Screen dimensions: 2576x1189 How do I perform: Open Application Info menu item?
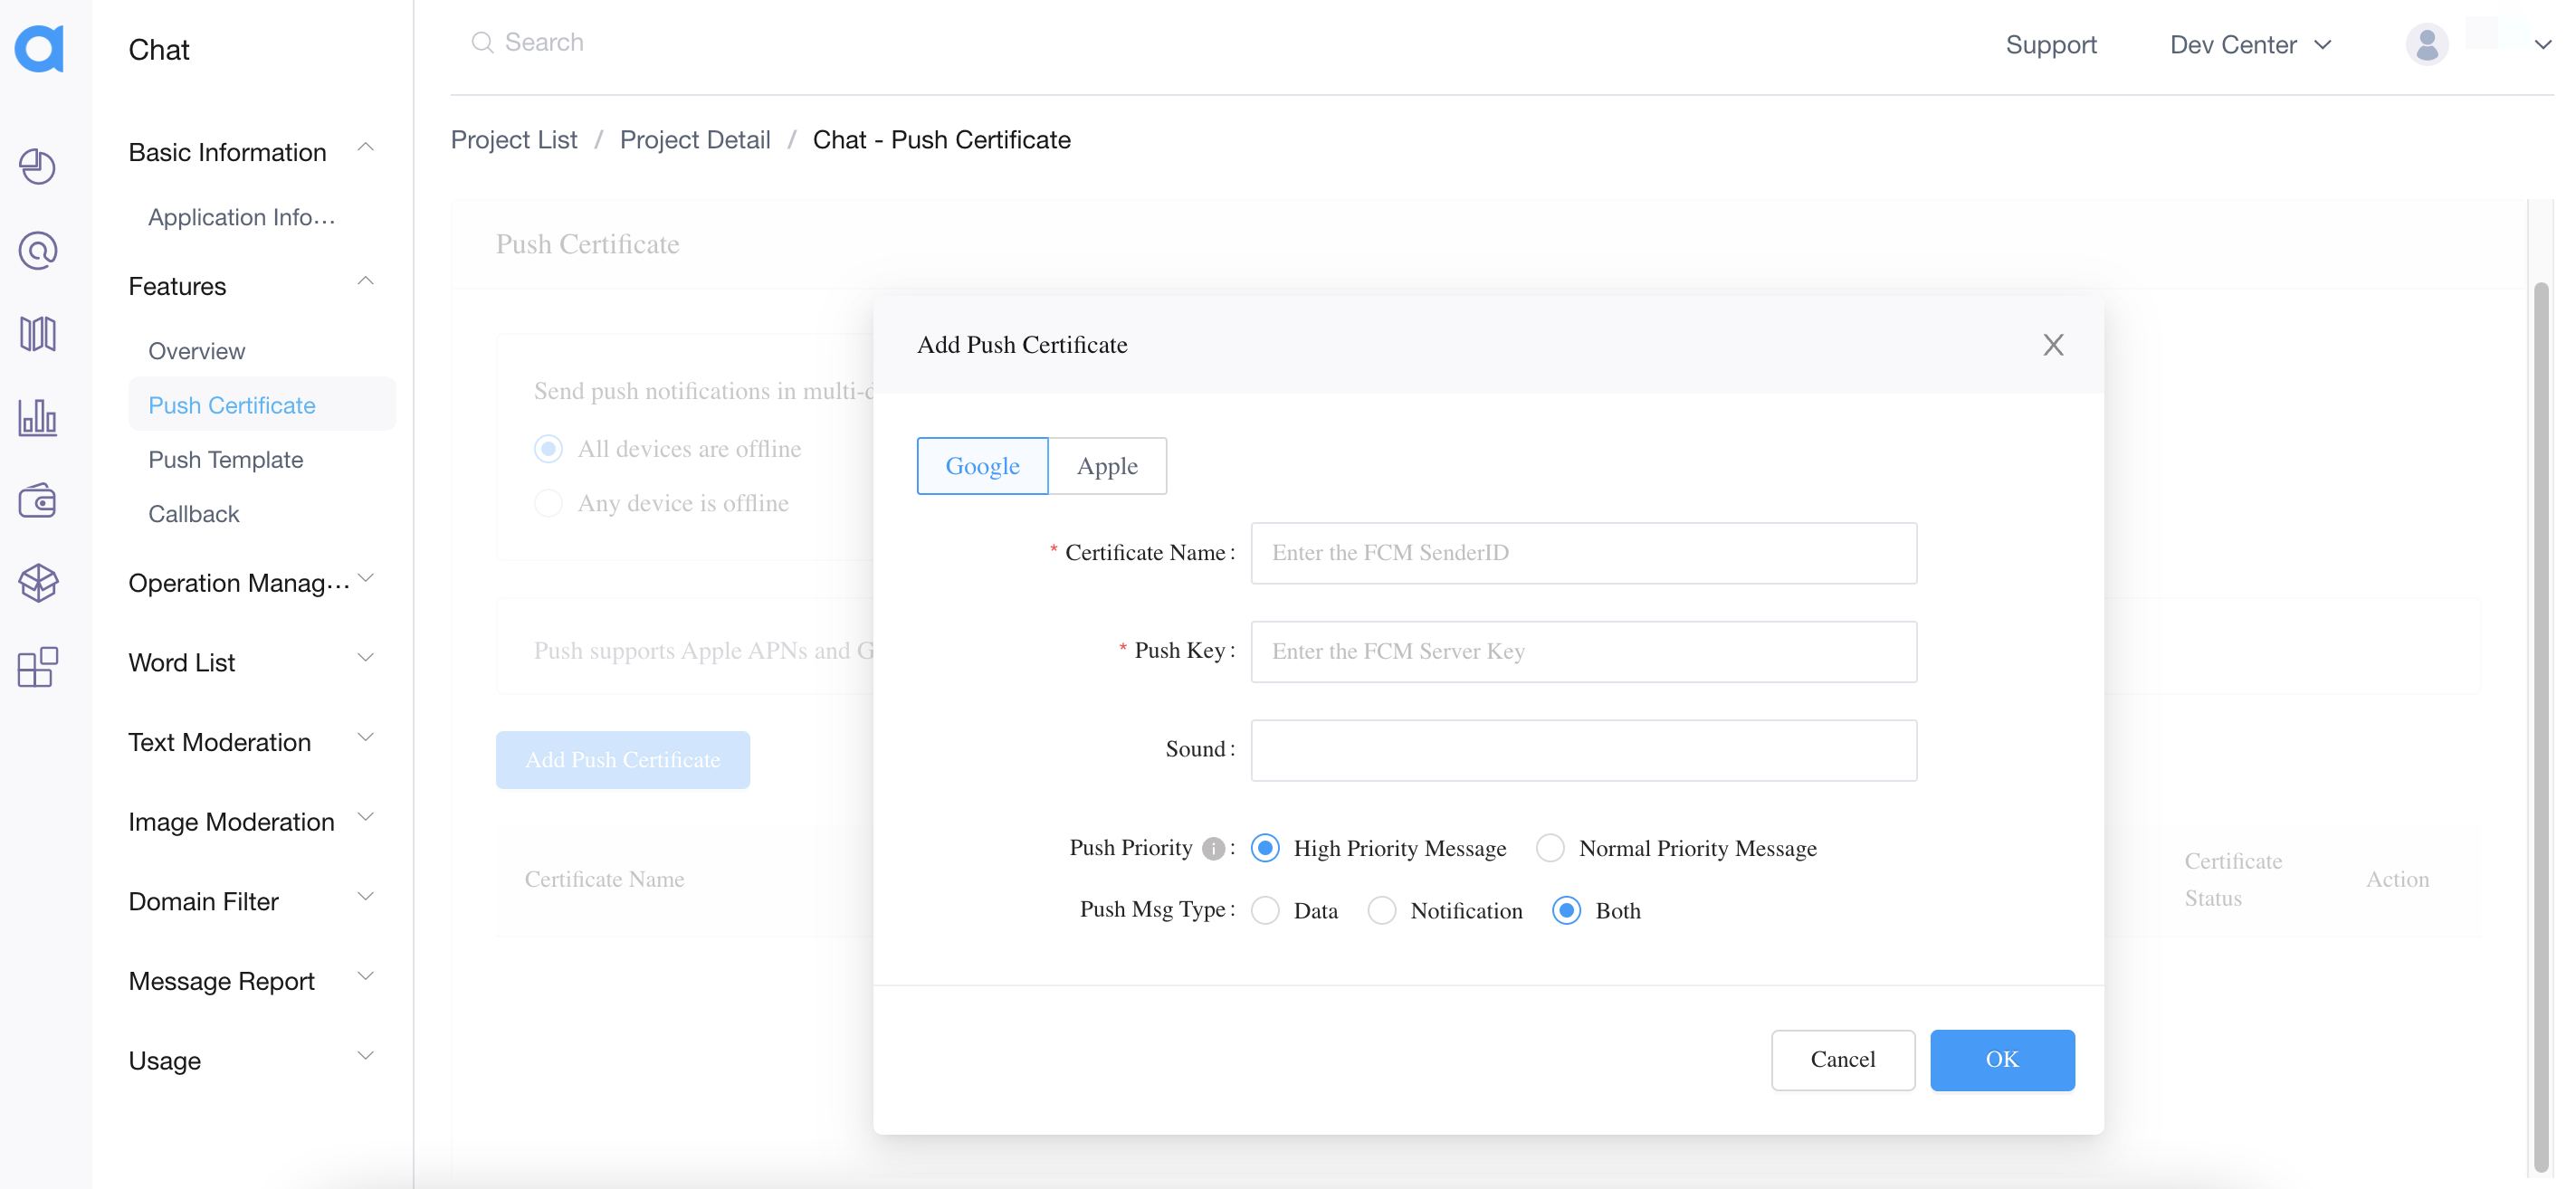point(241,217)
